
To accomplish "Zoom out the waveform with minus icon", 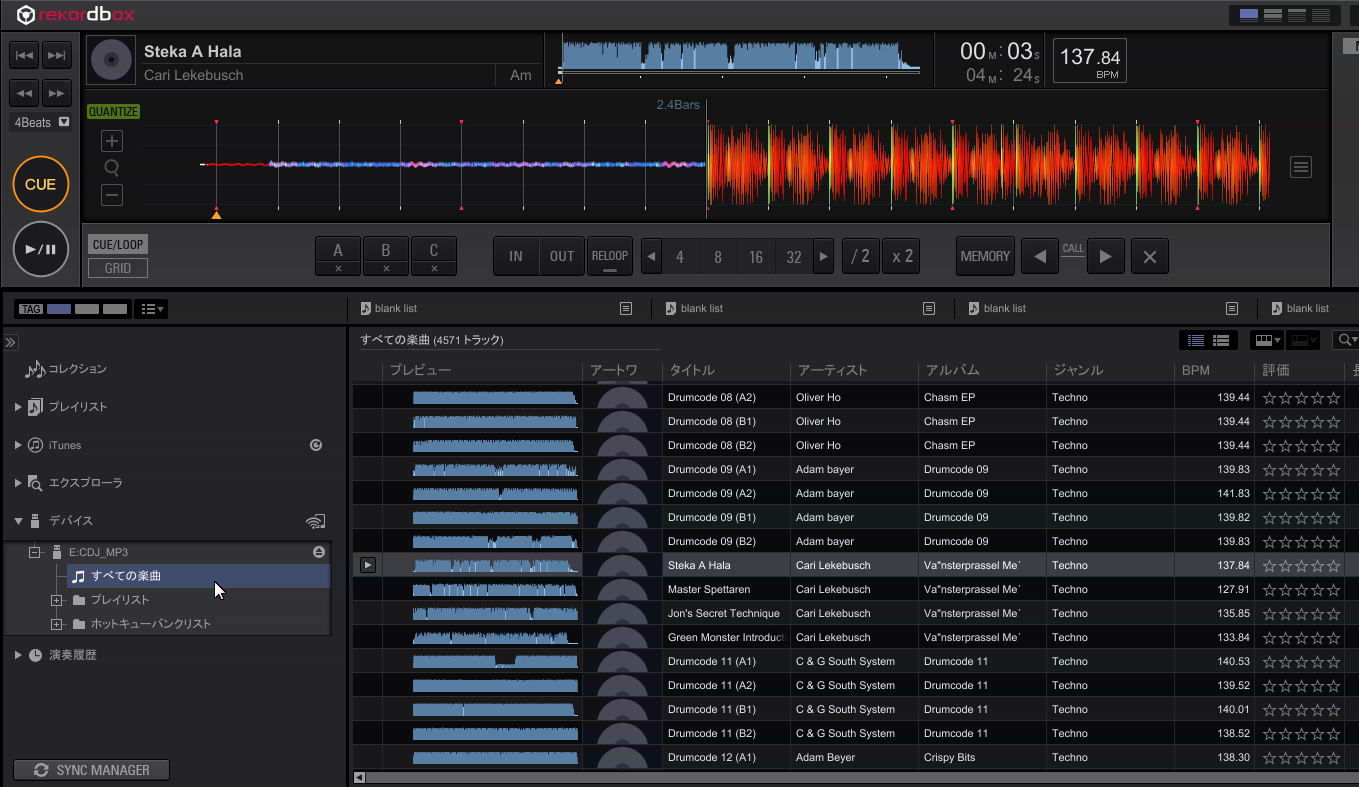I will pyautogui.click(x=112, y=196).
